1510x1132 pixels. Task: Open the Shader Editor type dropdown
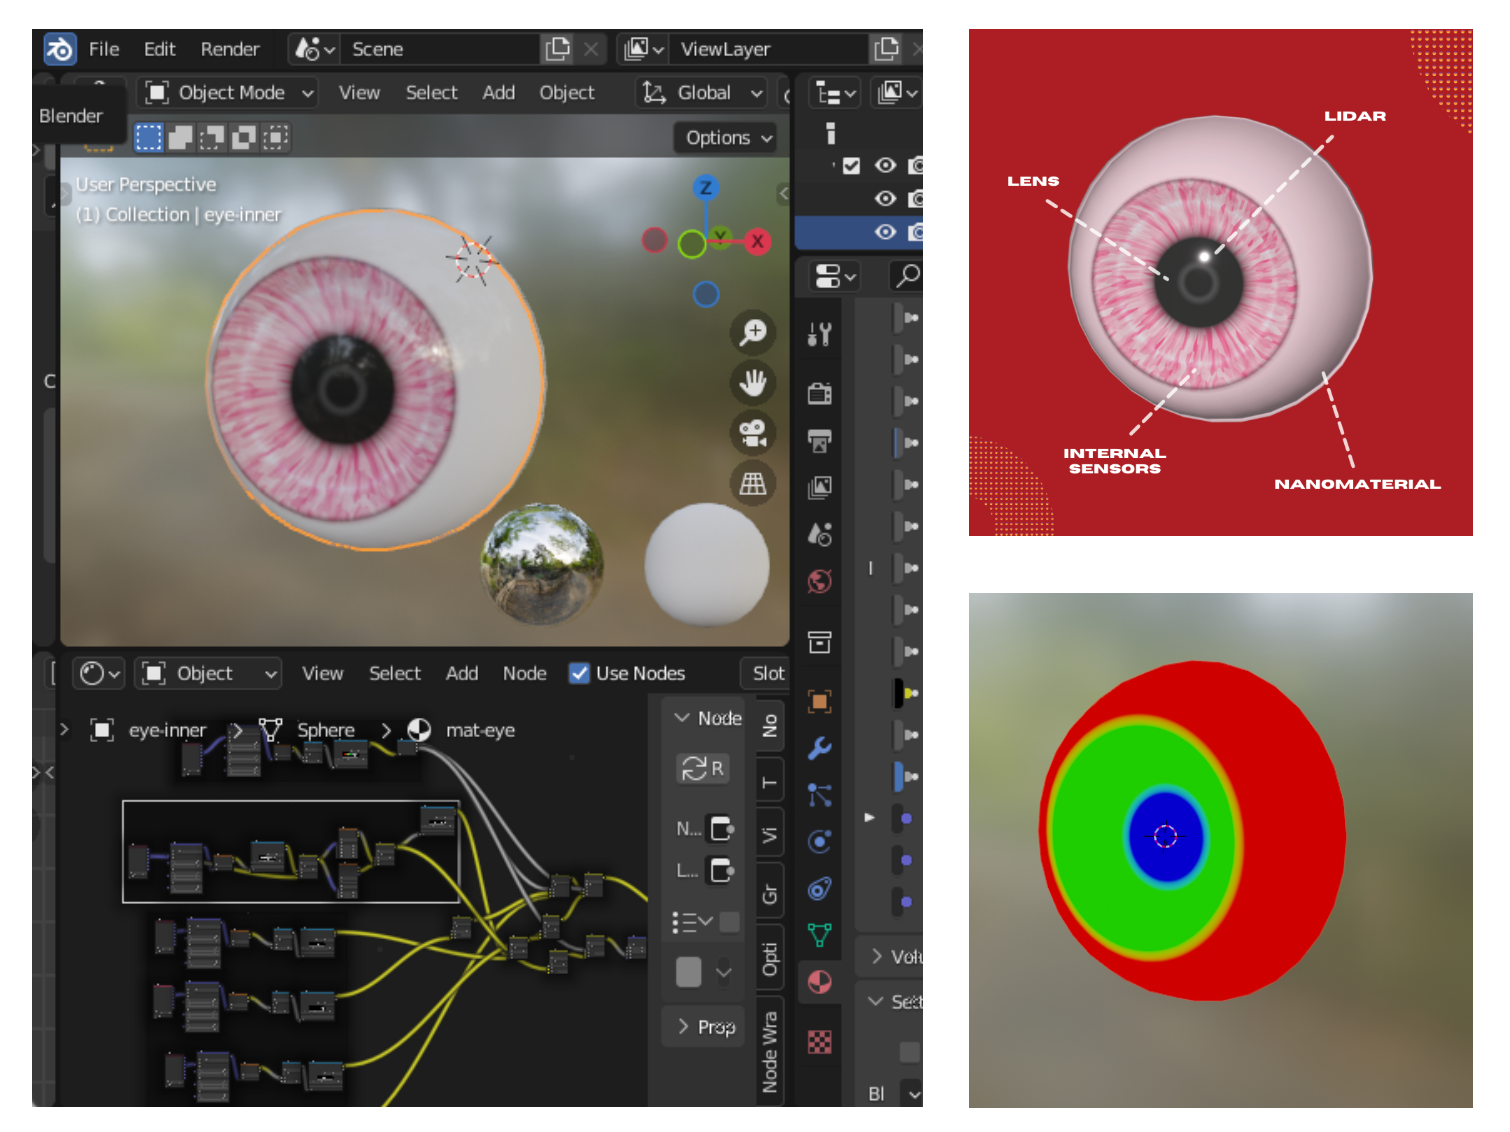pos(99,674)
